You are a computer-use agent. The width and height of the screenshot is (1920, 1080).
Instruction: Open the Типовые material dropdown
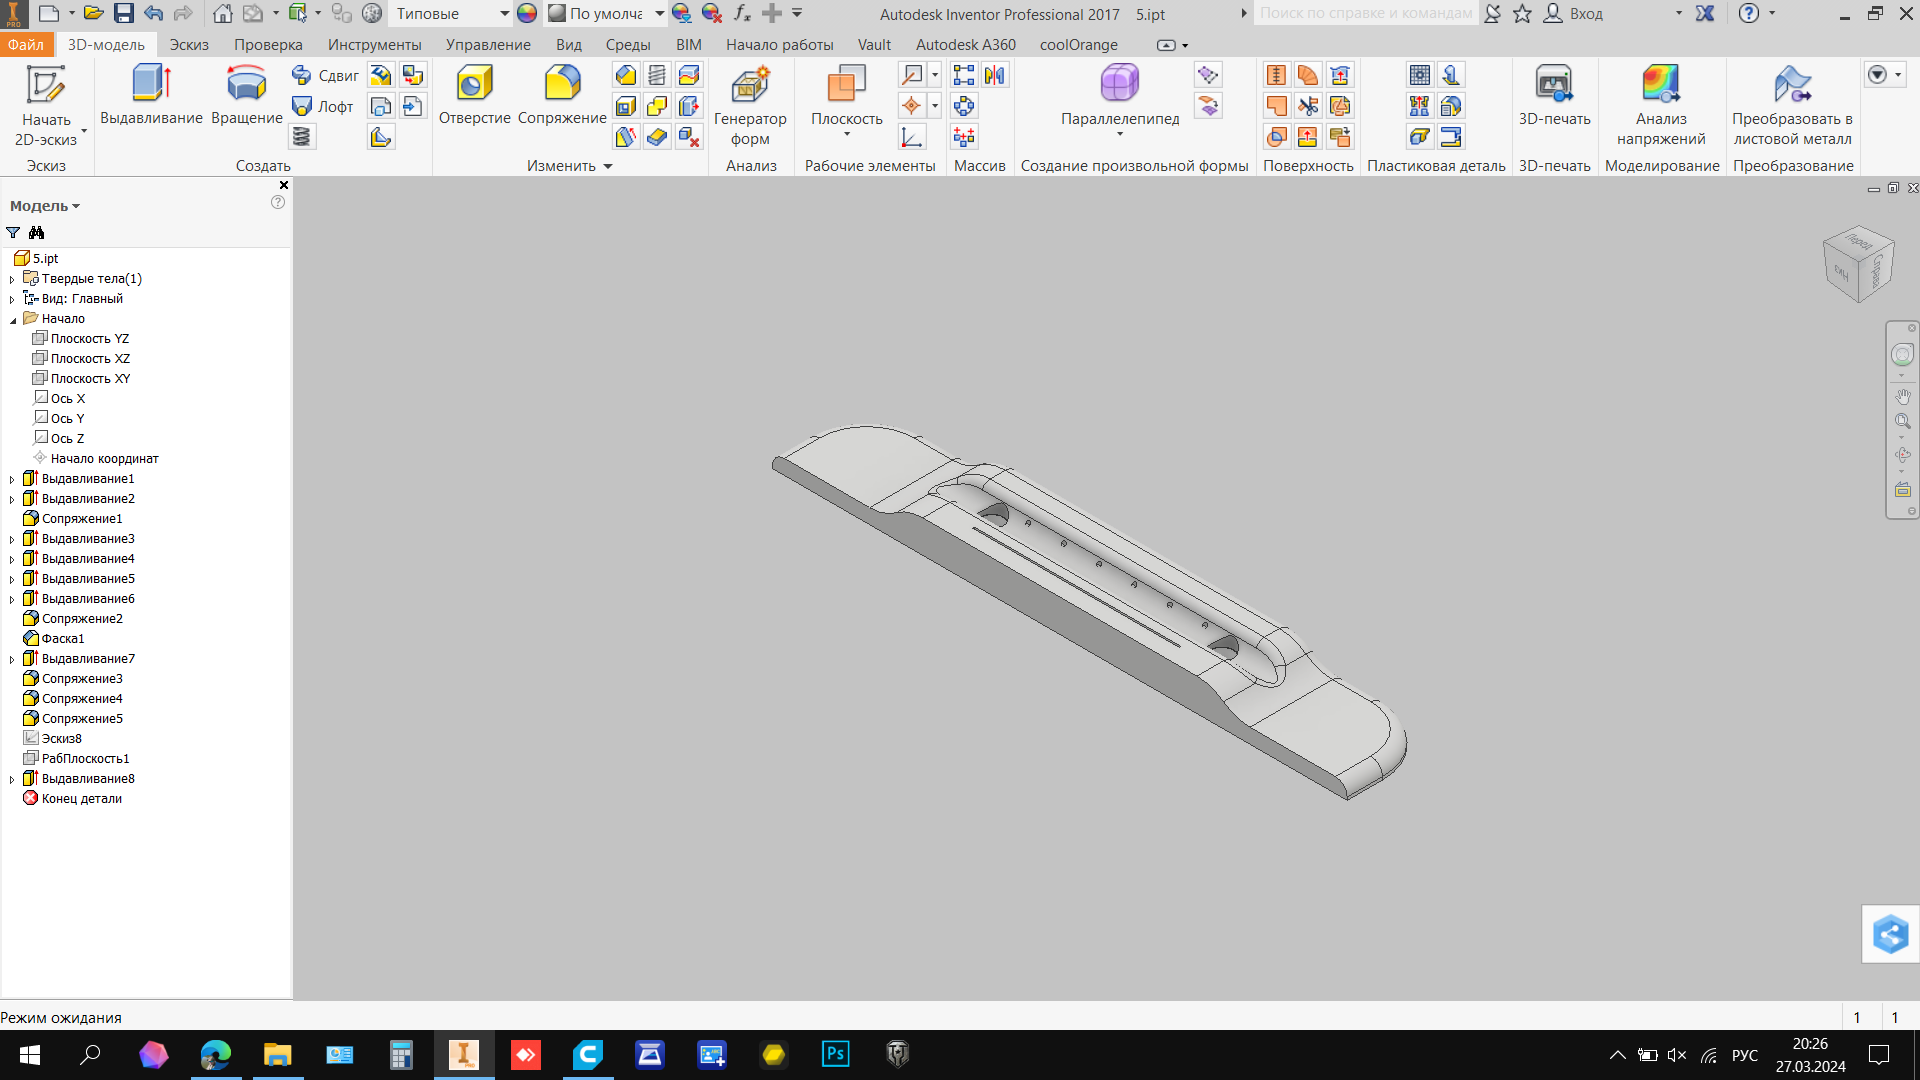[x=504, y=14]
